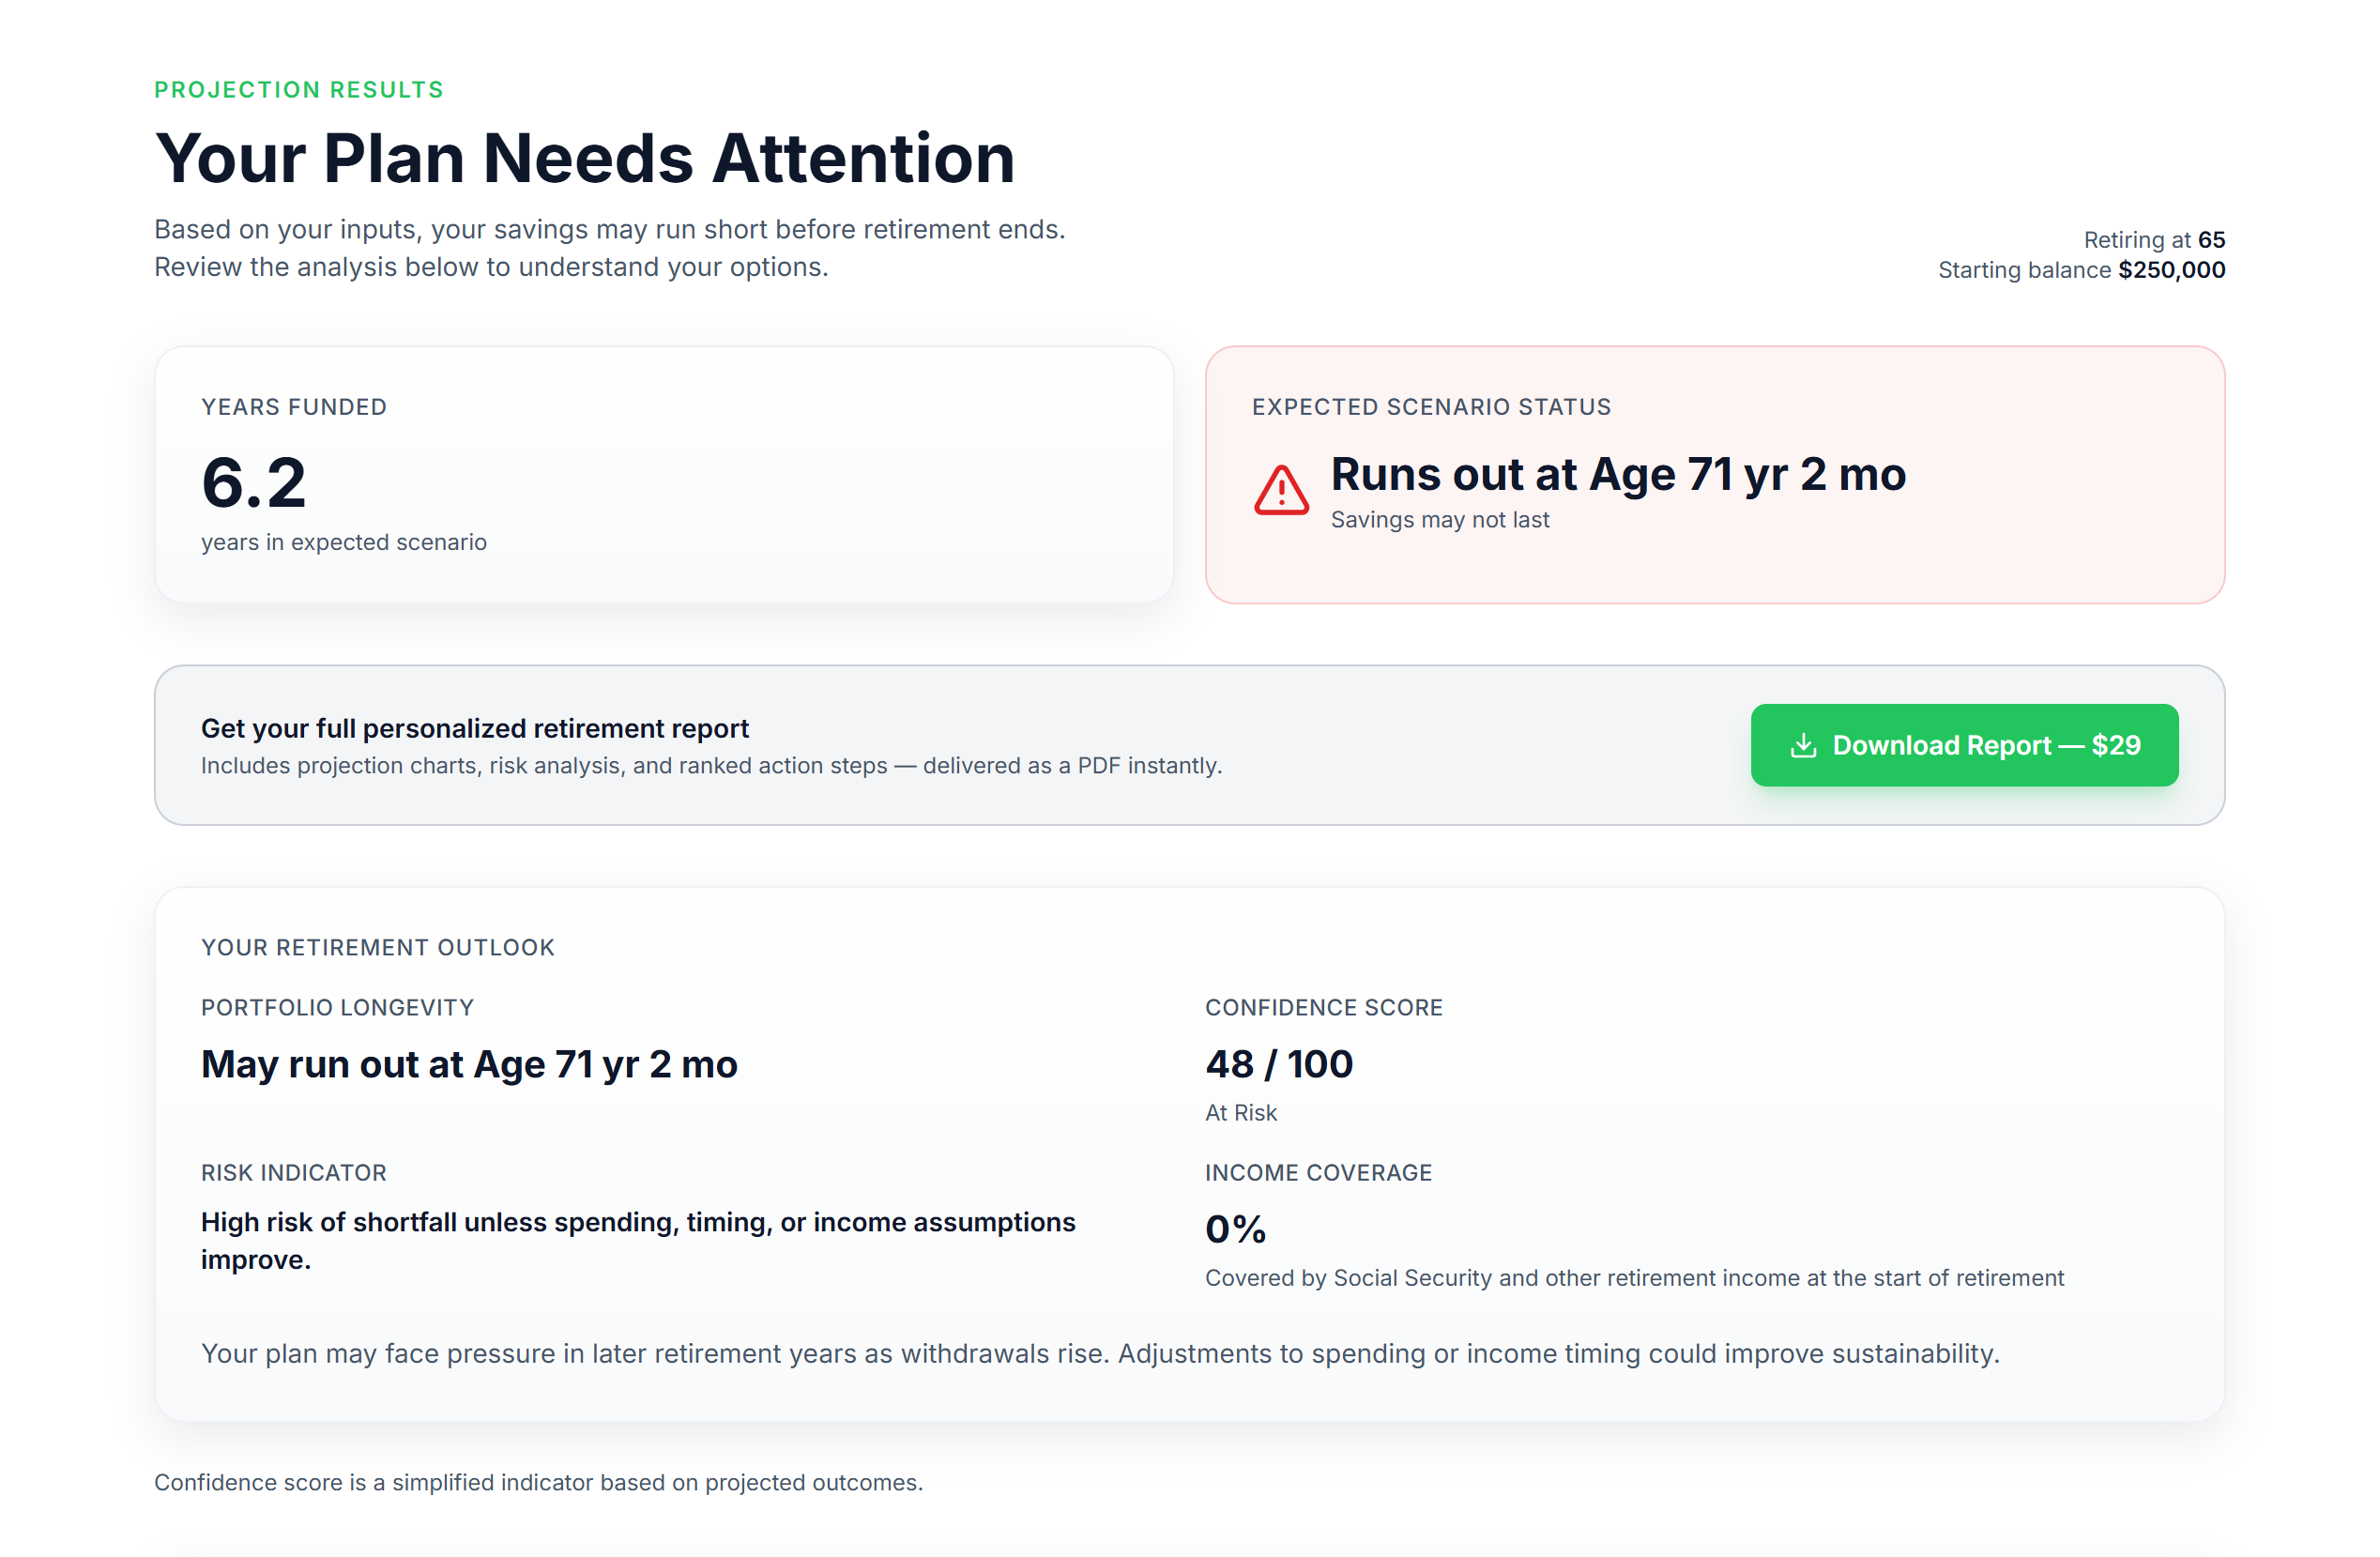Screen dimensions: 2380x1557
Task: Click the Income Coverage 0% value
Action: pyautogui.click(x=1236, y=1229)
